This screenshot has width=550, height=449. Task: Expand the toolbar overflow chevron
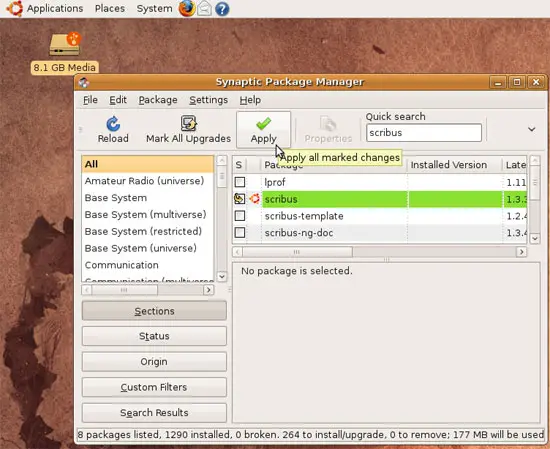[x=532, y=129]
